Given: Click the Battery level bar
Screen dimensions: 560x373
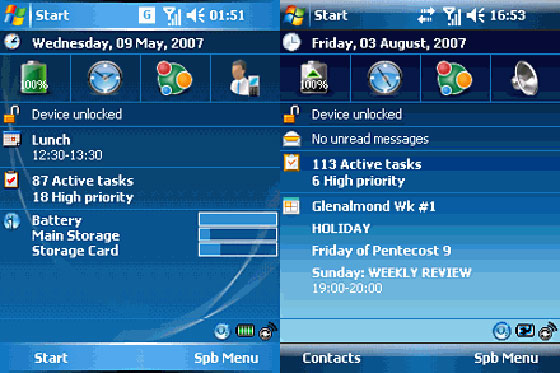Looking at the screenshot, I should (238, 219).
